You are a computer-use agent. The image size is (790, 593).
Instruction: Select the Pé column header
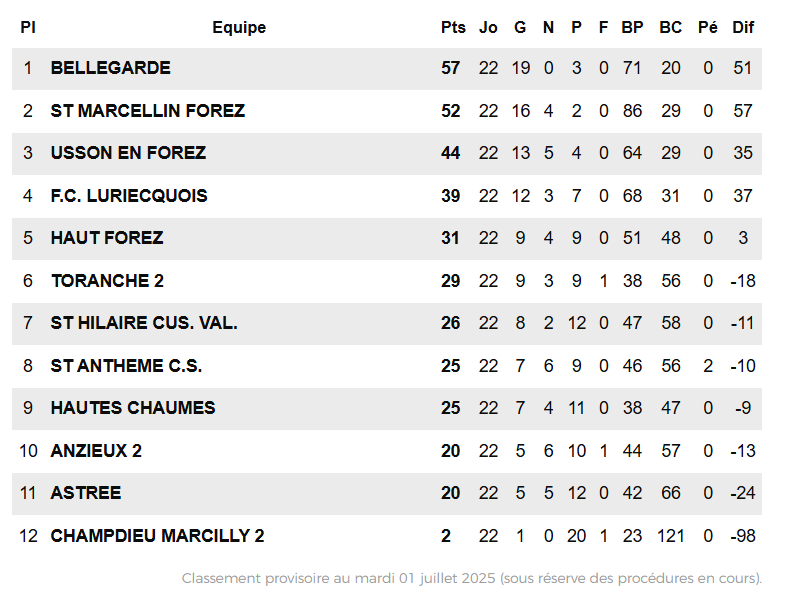point(708,27)
